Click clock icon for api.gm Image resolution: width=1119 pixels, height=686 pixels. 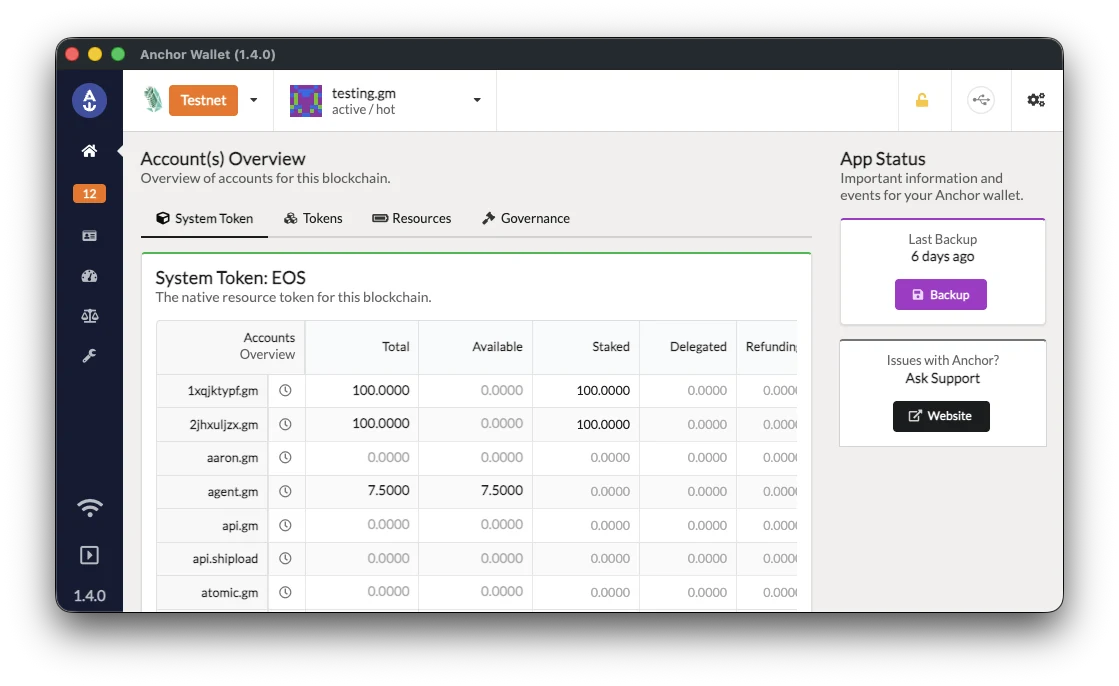pyautogui.click(x=285, y=525)
